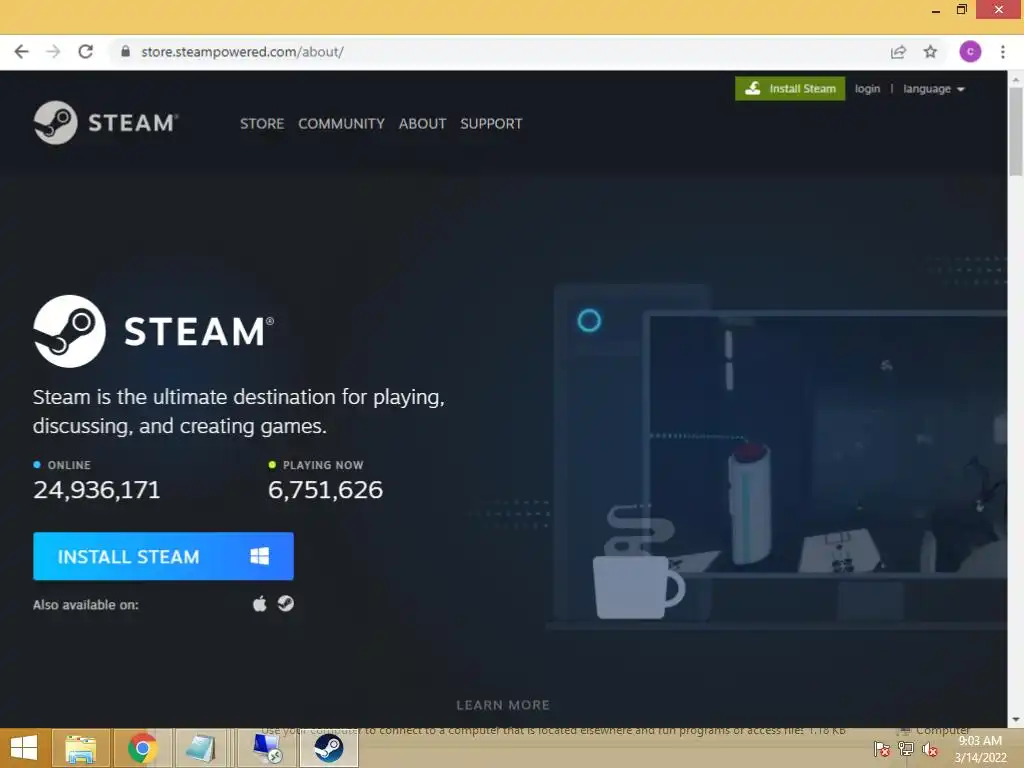
Task: Open the Notepad taskbar icon
Action: [200, 748]
